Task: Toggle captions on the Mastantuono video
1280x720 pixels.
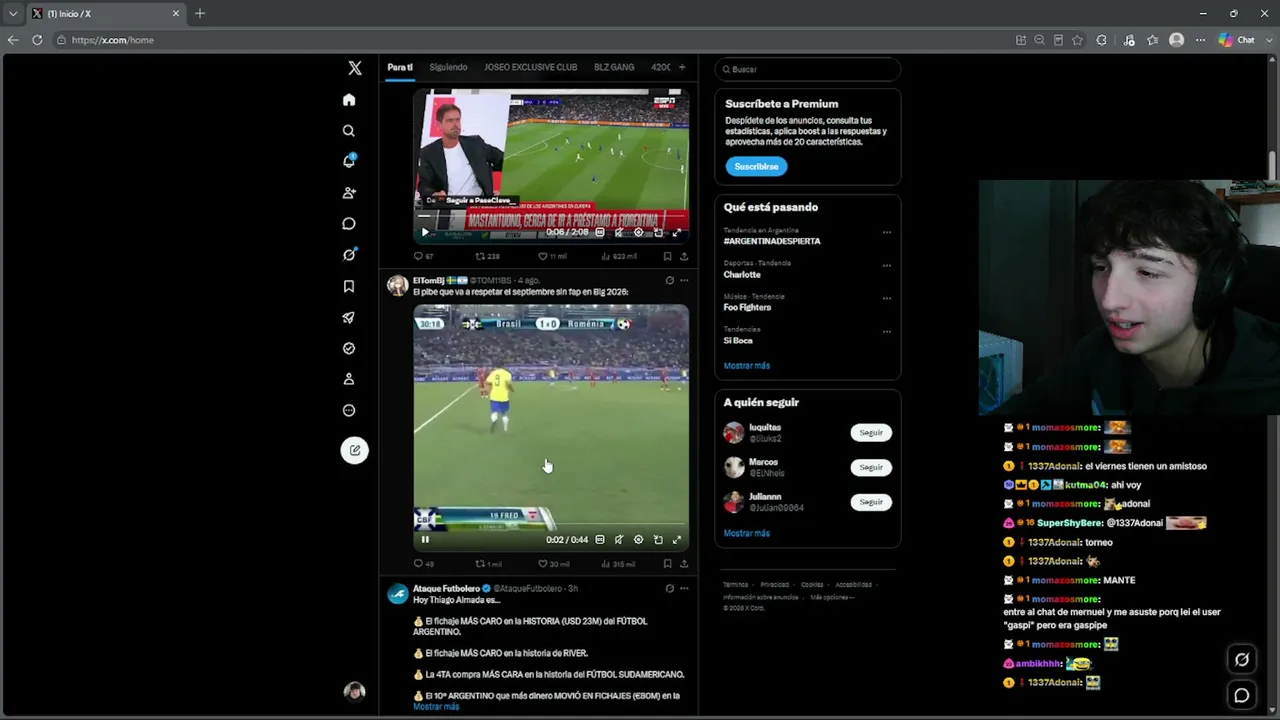Action: click(x=600, y=232)
